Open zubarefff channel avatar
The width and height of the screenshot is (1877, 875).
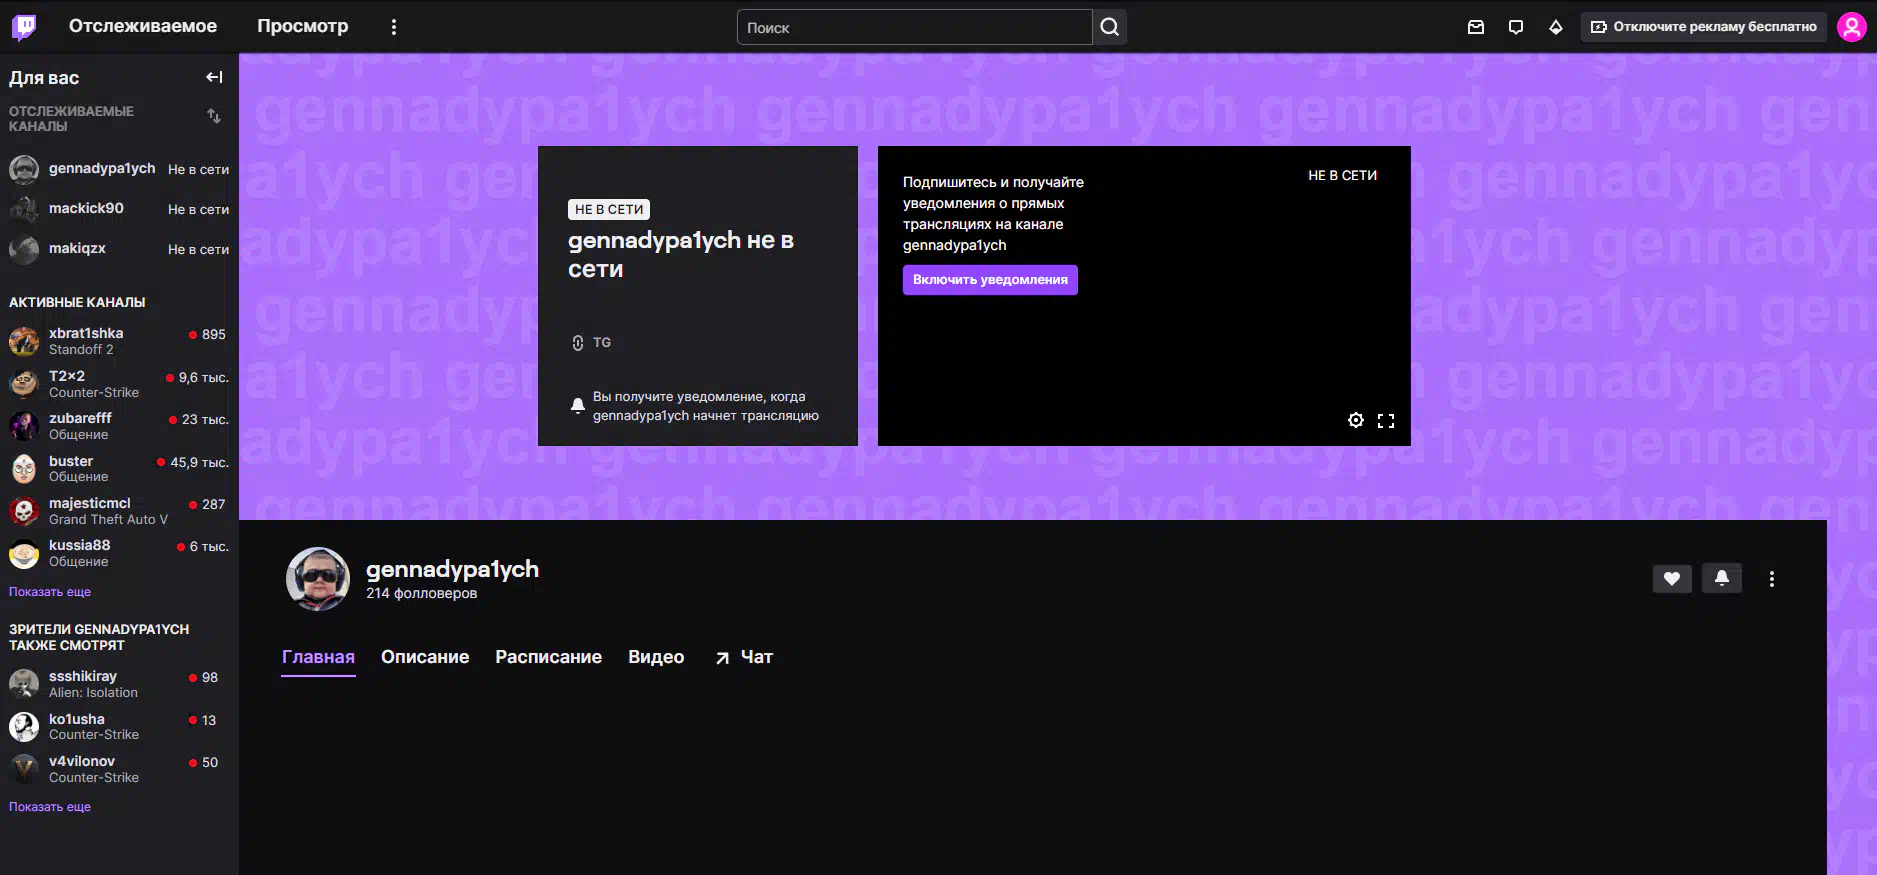point(24,426)
